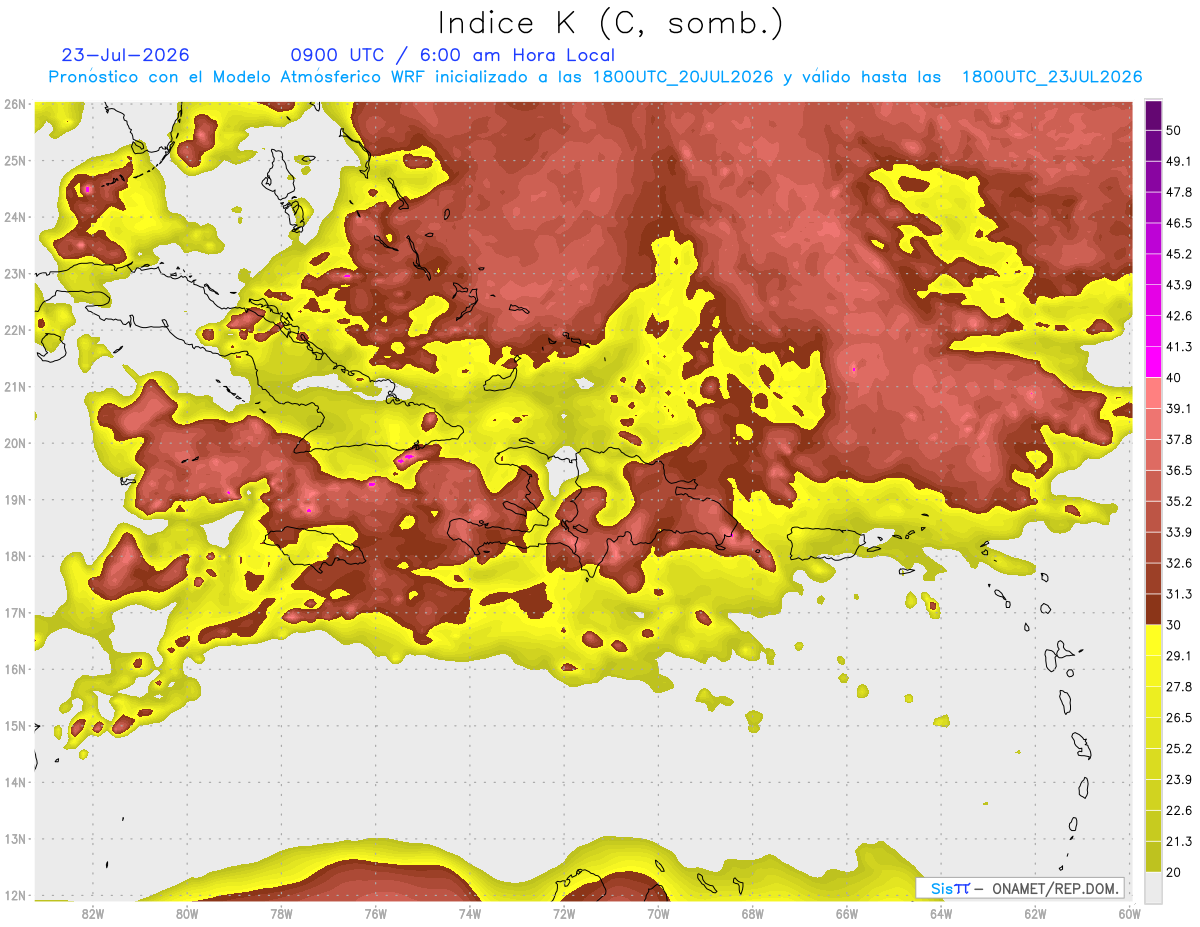The height and width of the screenshot is (927, 1200).
Task: Click the longitude axis label '76W'
Action: pyautogui.click(x=375, y=913)
